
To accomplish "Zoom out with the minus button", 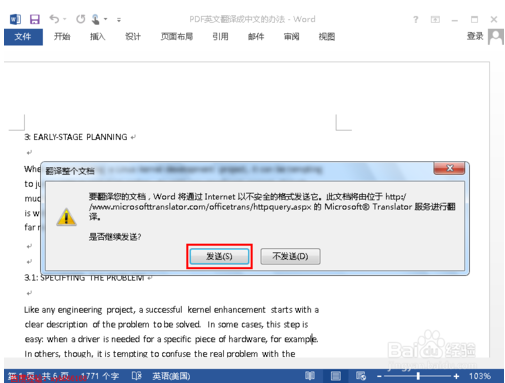I will tap(379, 376).
